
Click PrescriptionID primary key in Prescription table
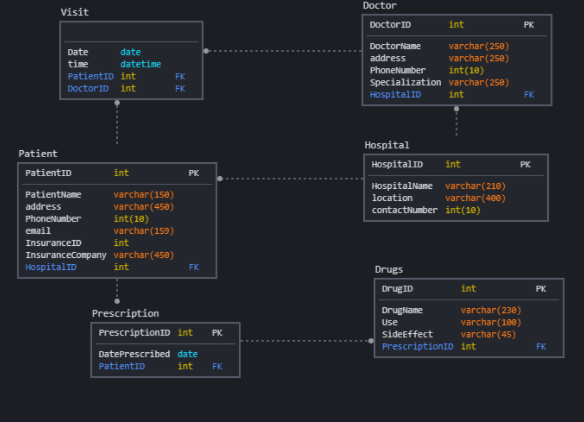tap(134, 333)
